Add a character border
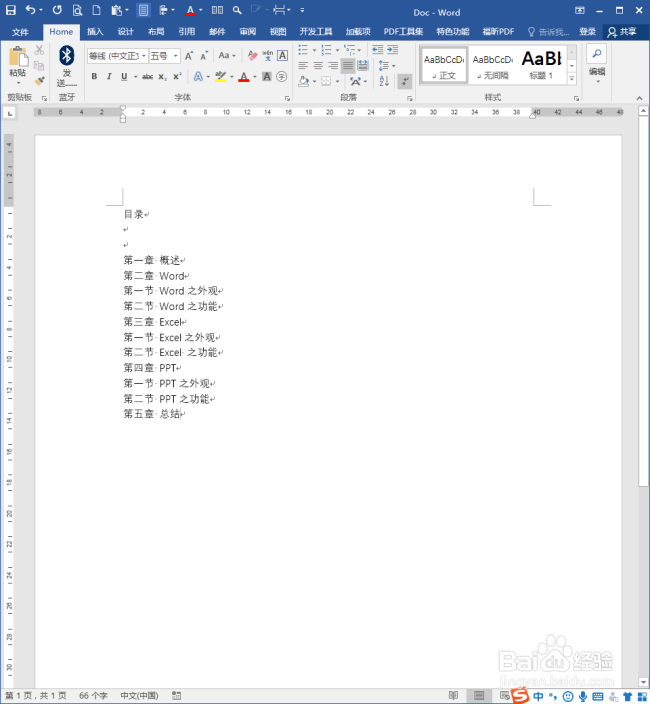Image resolution: width=650 pixels, height=704 pixels. point(282,56)
